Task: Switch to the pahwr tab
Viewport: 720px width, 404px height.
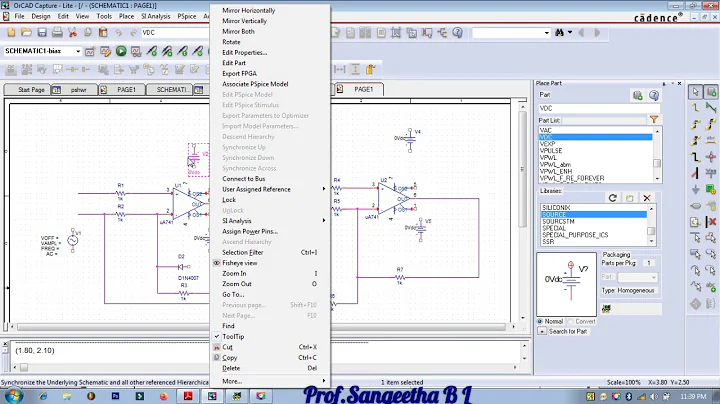Action: point(74,90)
